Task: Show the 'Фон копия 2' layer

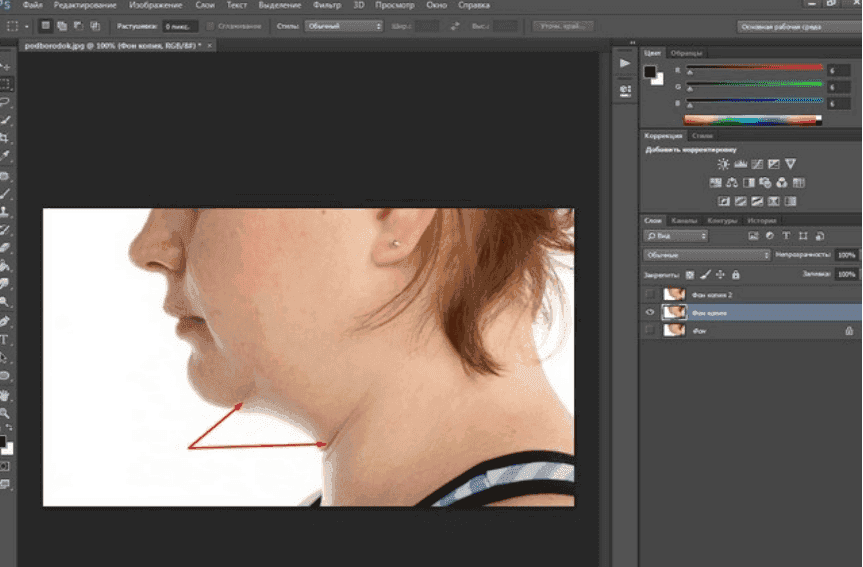Action: (x=650, y=294)
